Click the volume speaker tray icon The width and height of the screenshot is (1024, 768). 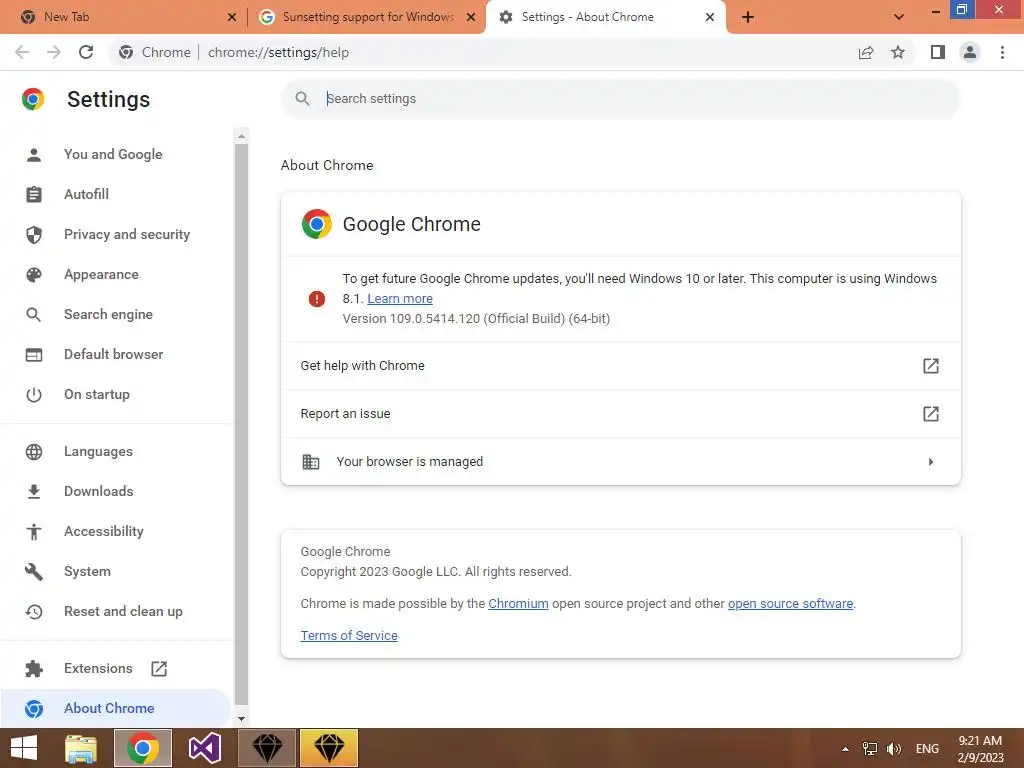point(893,749)
